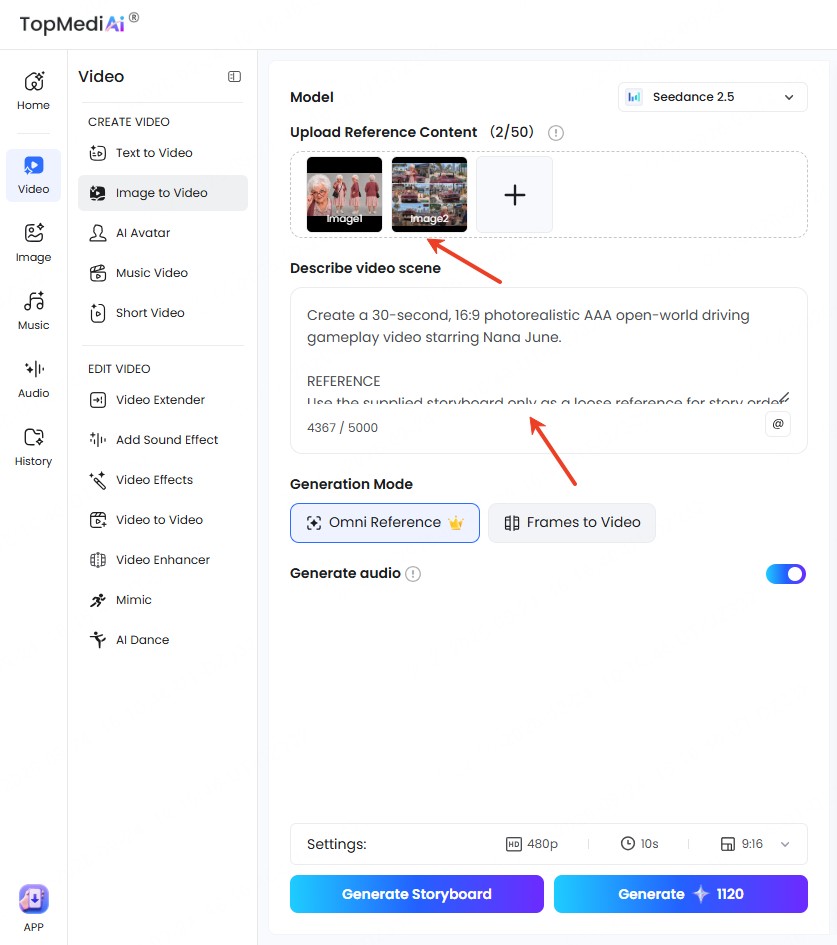Open Video Enhancer tool

pyautogui.click(x=162, y=560)
